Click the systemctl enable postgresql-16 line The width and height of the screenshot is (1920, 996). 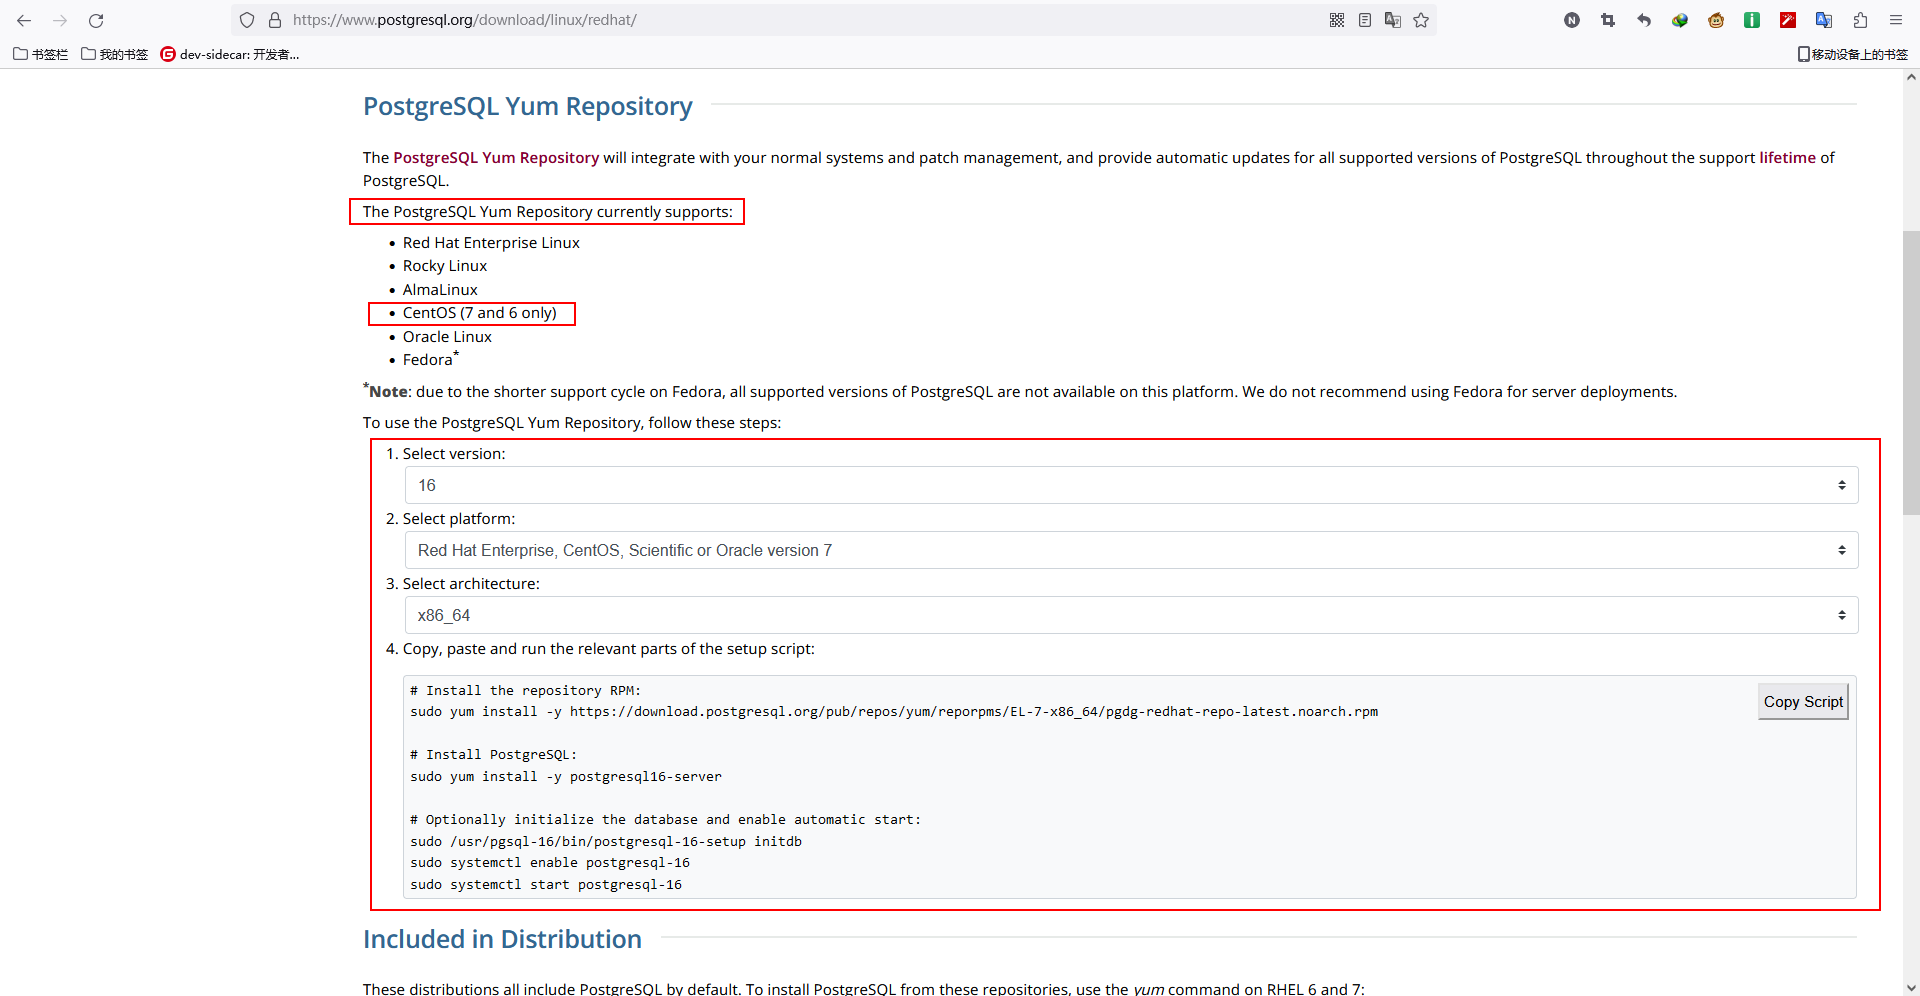(550, 863)
